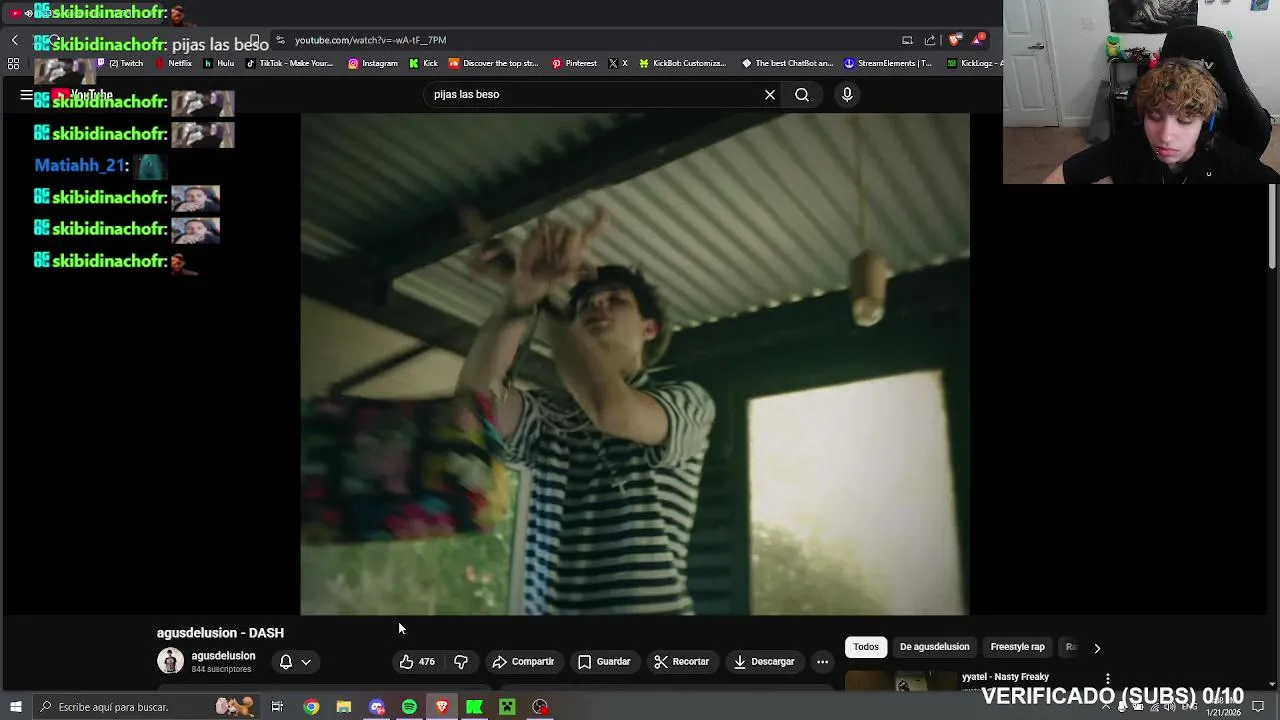The width and height of the screenshot is (1280, 720).
Task: Open the Brave Shields lion icon
Action: (955, 40)
